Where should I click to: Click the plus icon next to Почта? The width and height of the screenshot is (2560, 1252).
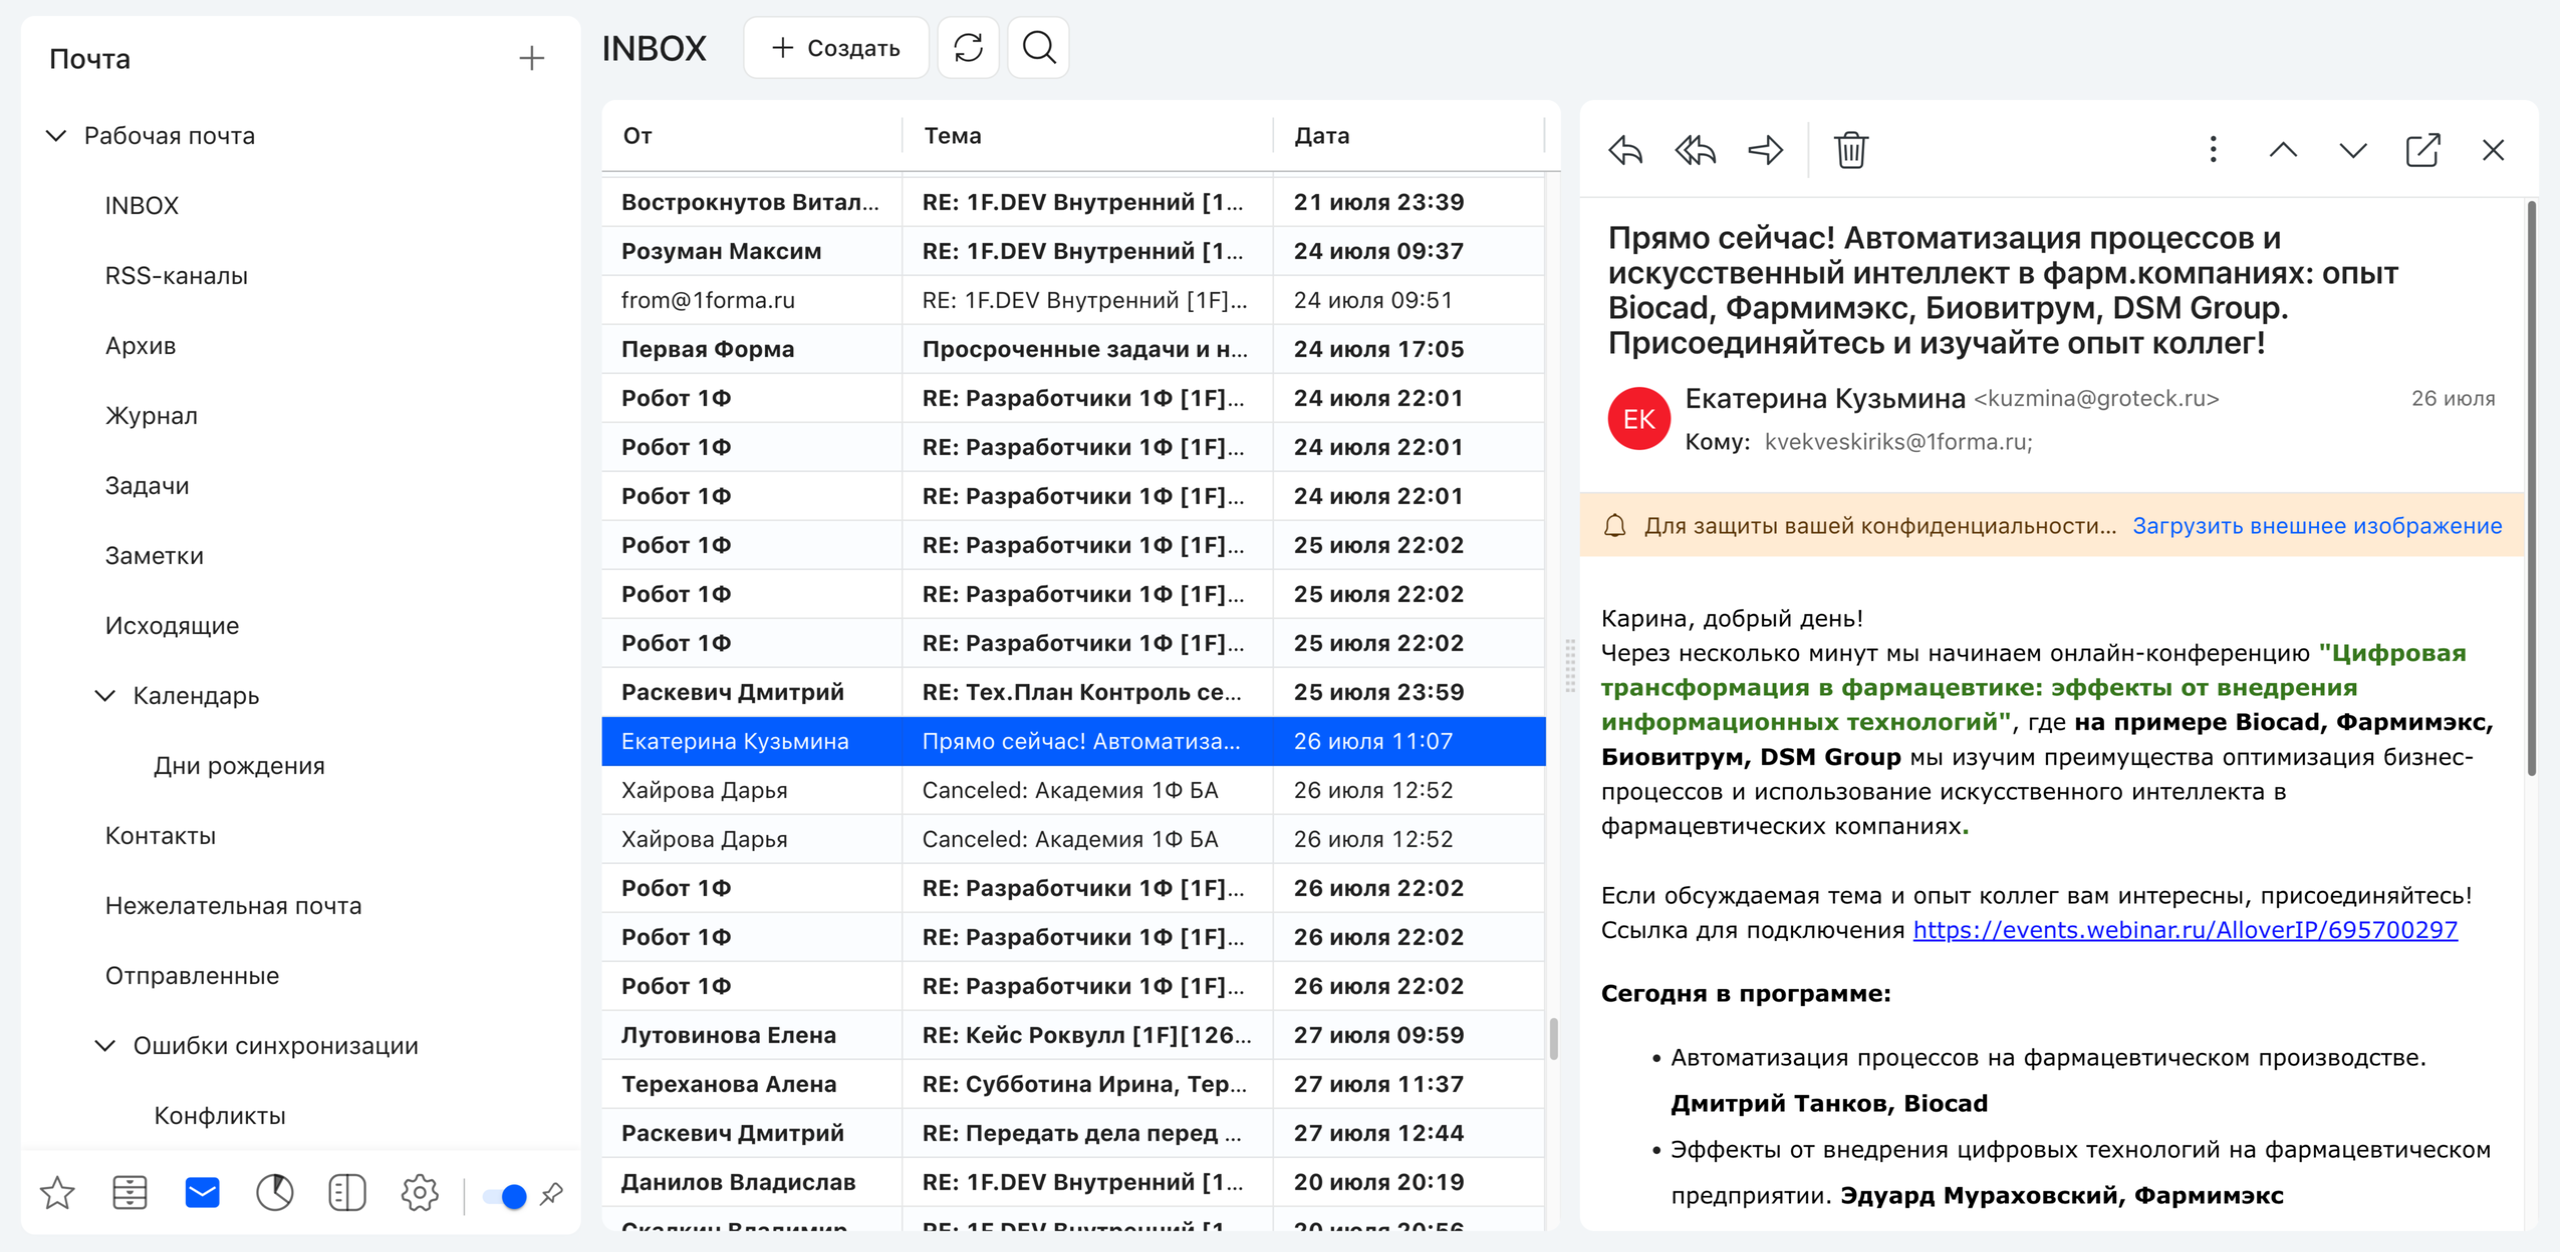tap(532, 59)
